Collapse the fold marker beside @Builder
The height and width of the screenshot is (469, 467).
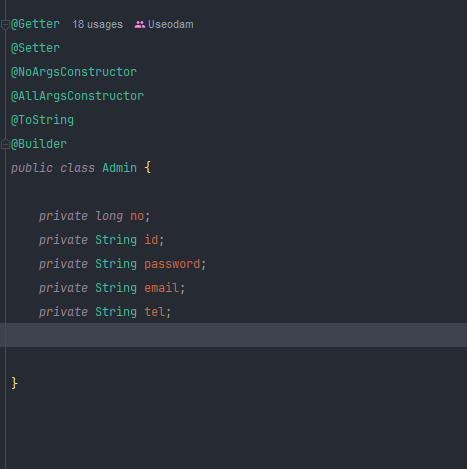point(5,144)
